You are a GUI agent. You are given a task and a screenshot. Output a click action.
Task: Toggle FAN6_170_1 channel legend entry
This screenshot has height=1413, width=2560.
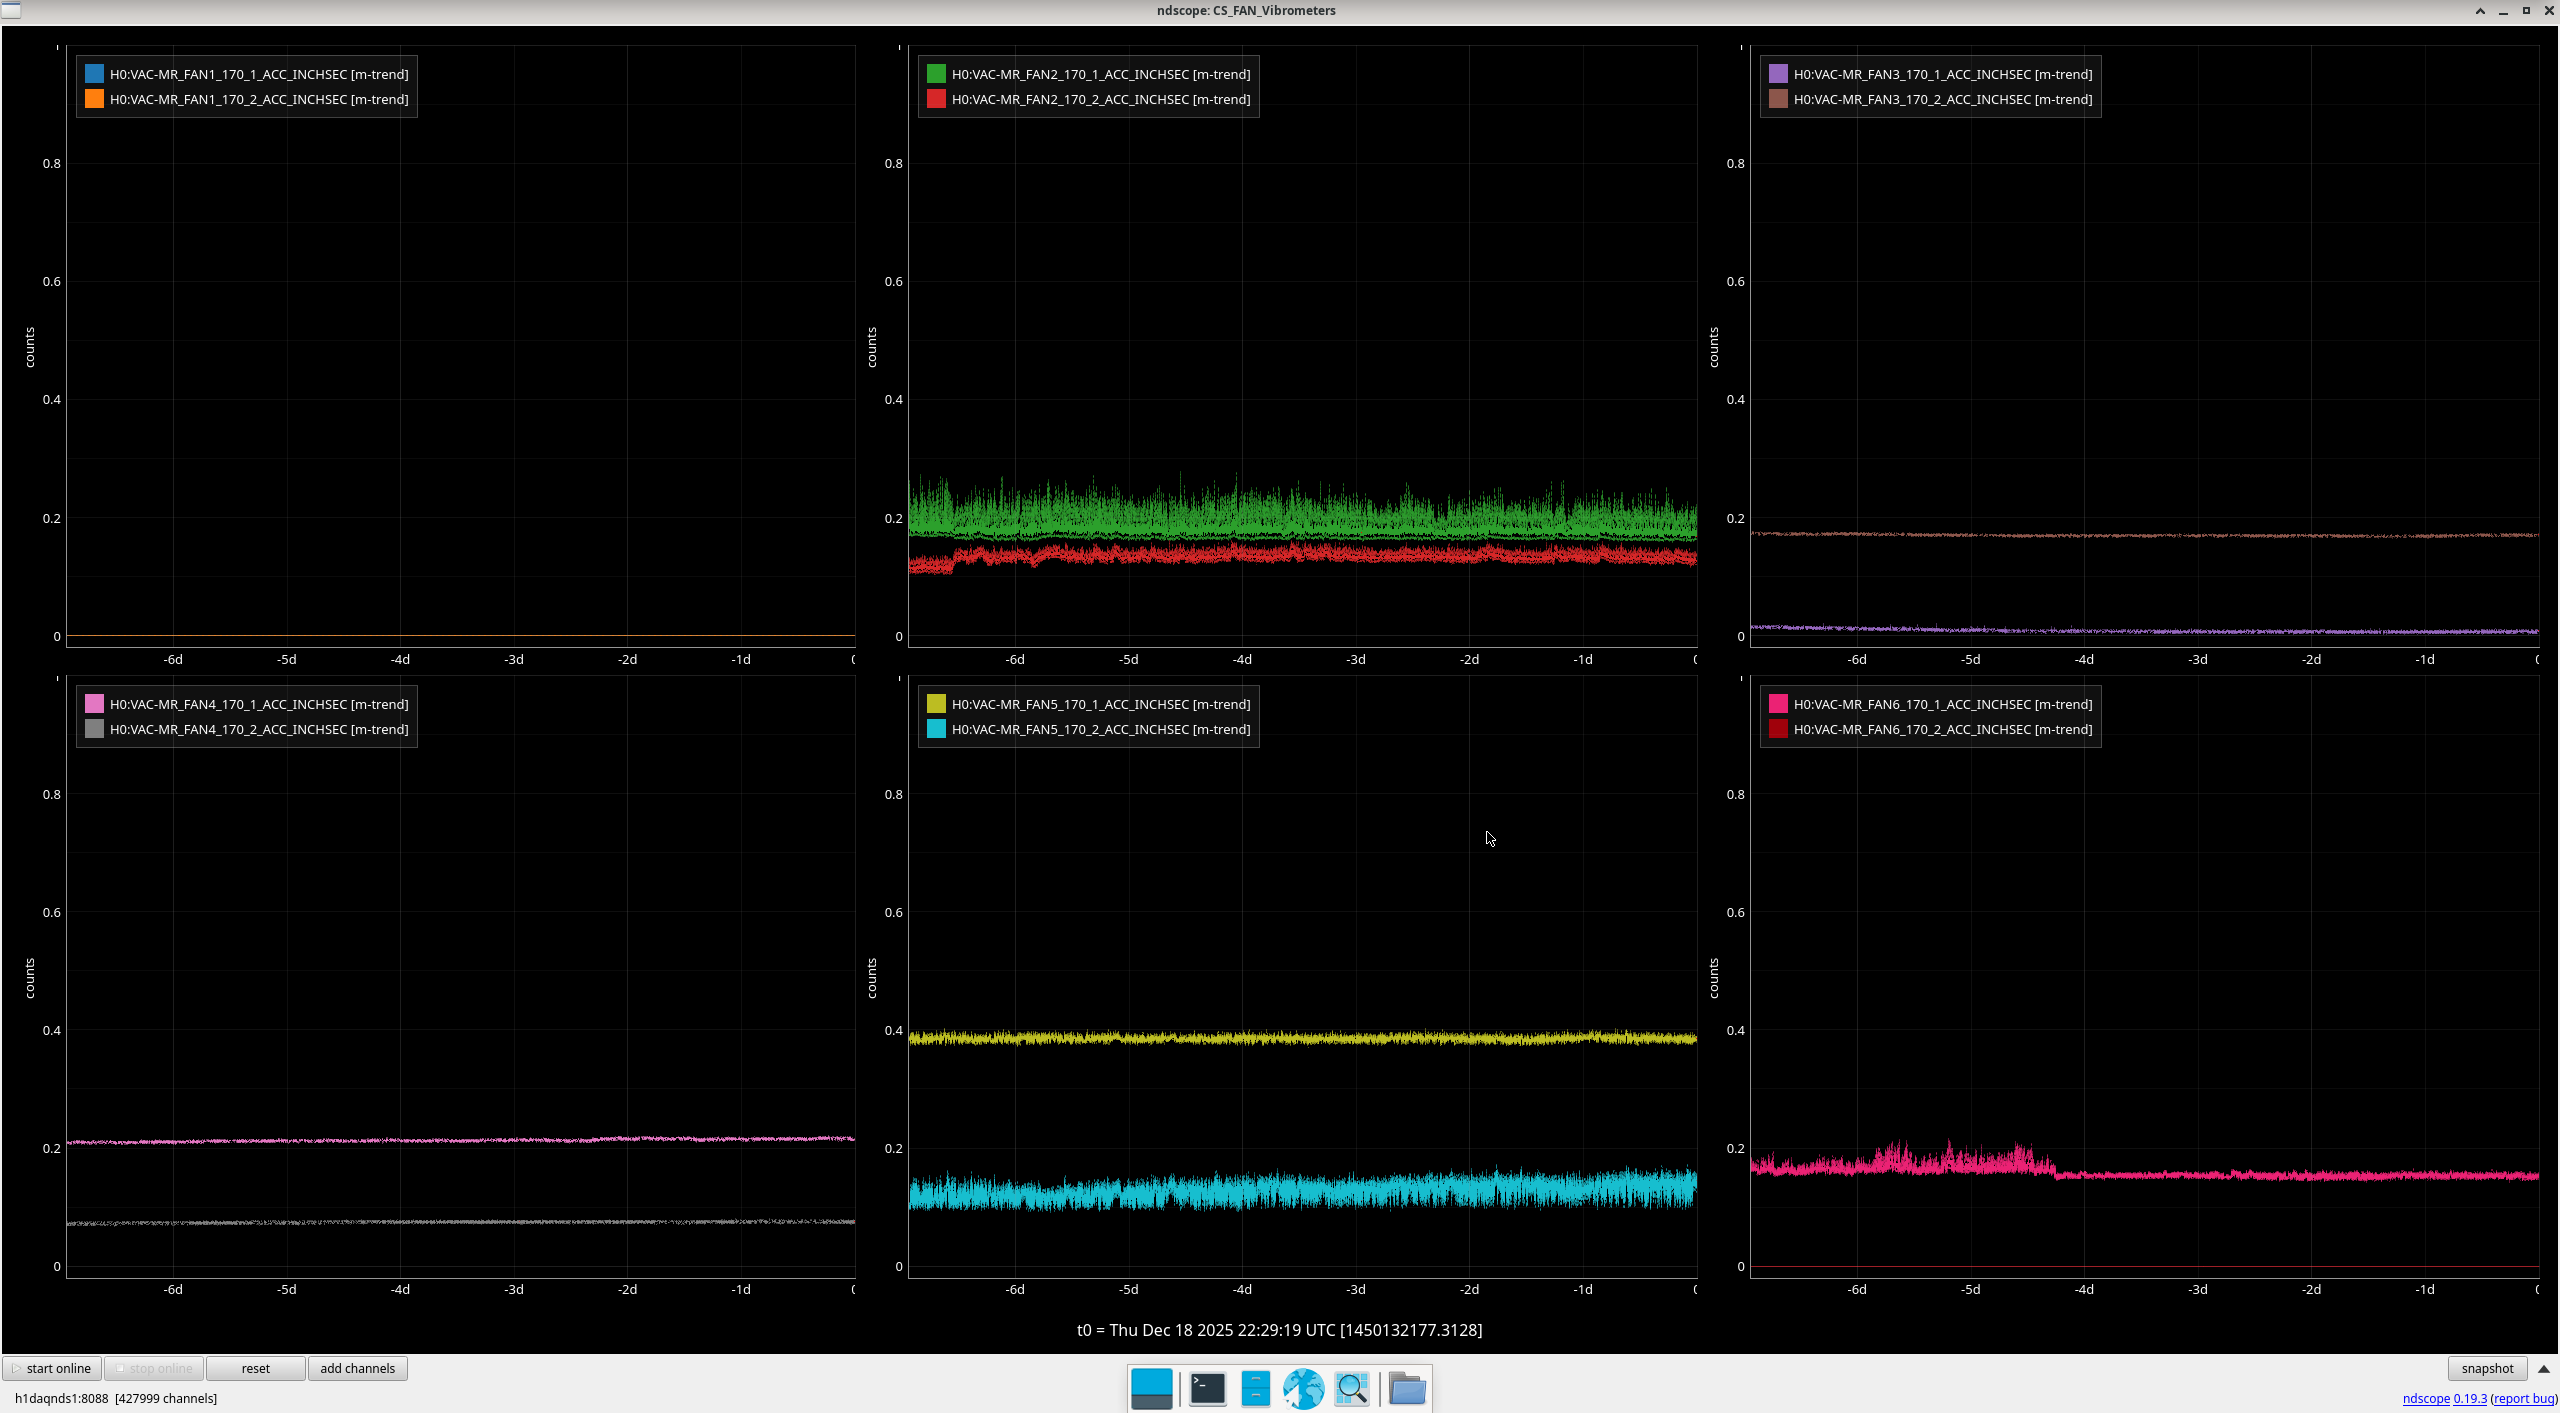point(1942,704)
